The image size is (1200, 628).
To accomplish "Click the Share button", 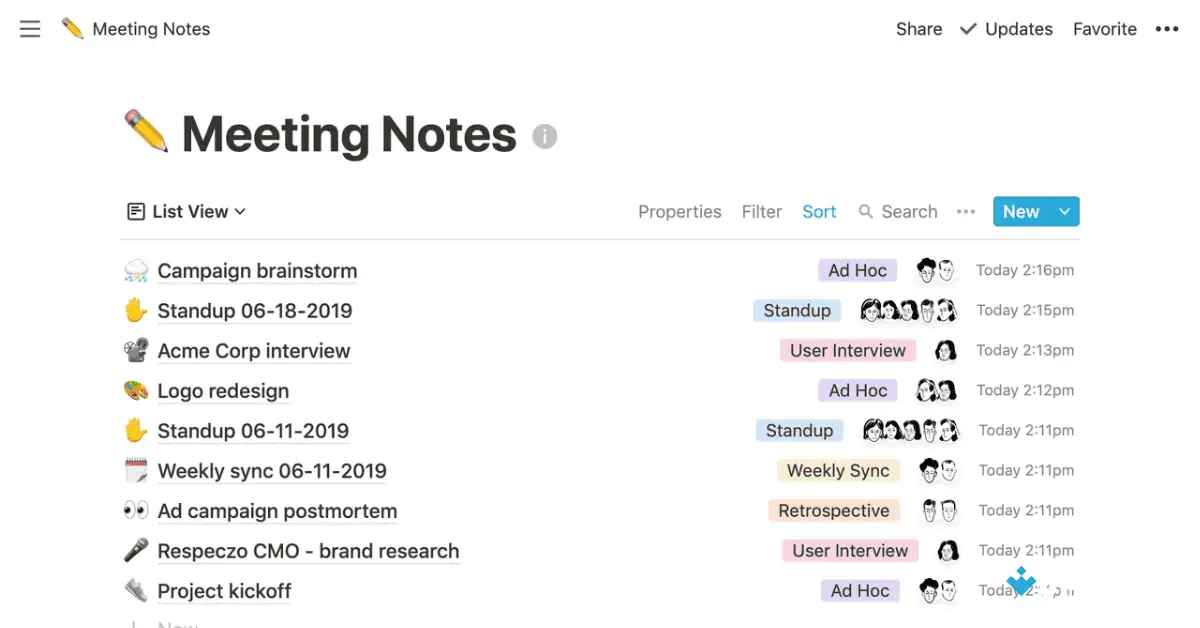I will (x=918, y=29).
